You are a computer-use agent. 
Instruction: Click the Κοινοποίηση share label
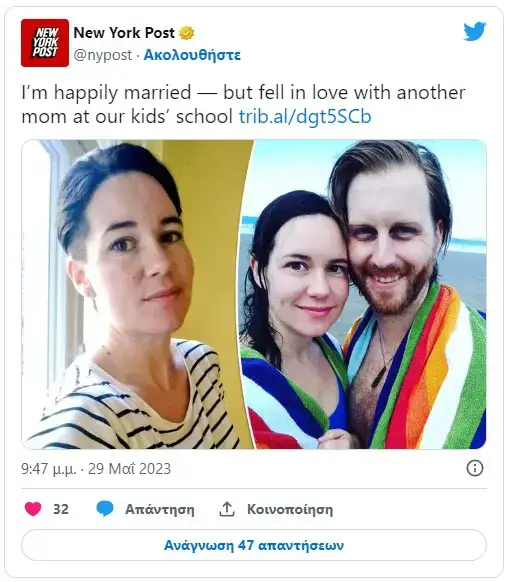click(x=290, y=509)
